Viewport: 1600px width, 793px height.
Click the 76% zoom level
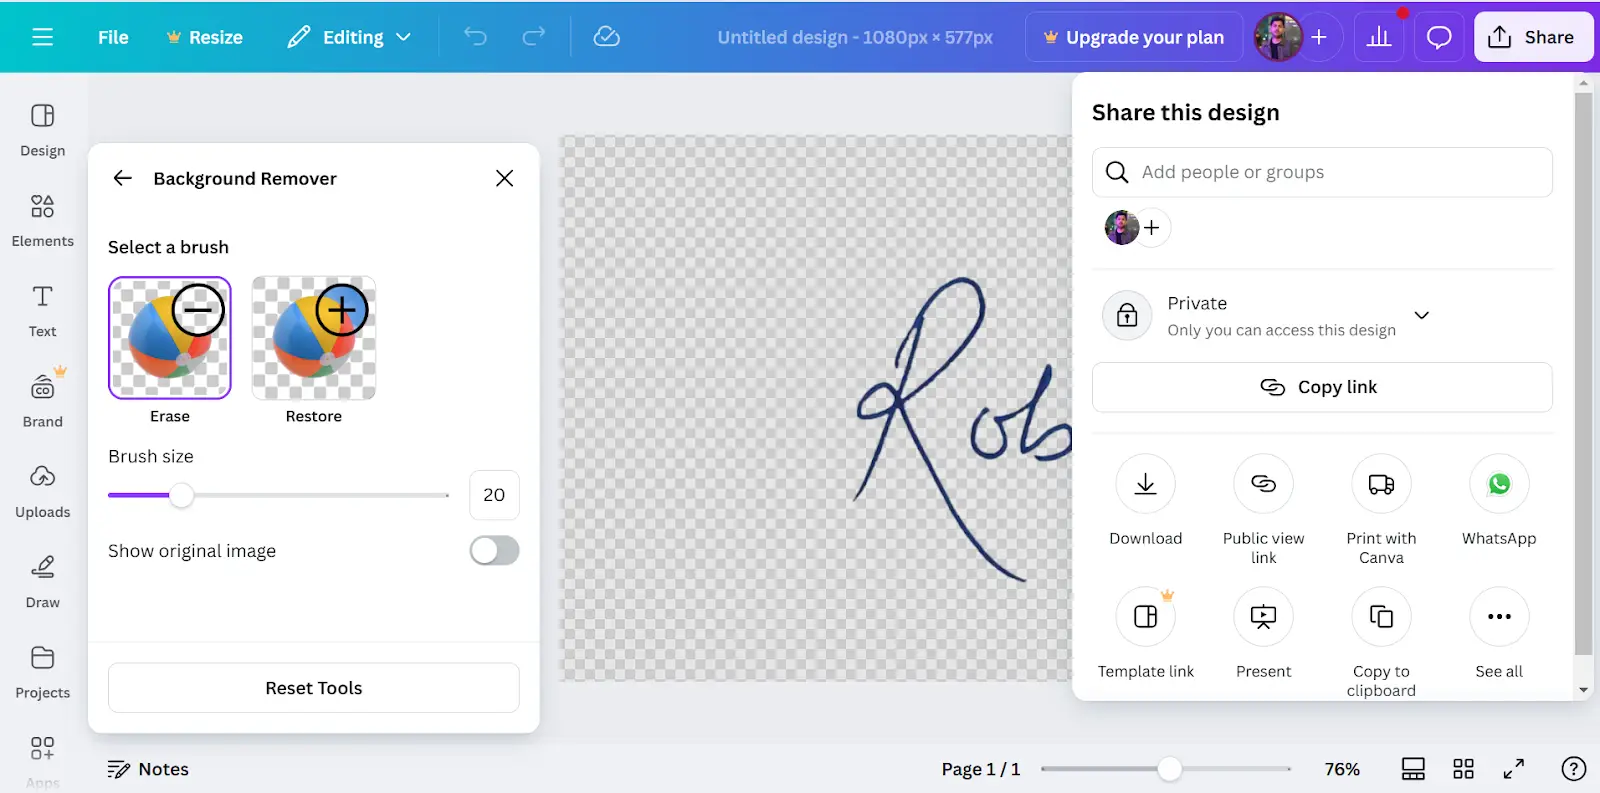tap(1342, 769)
